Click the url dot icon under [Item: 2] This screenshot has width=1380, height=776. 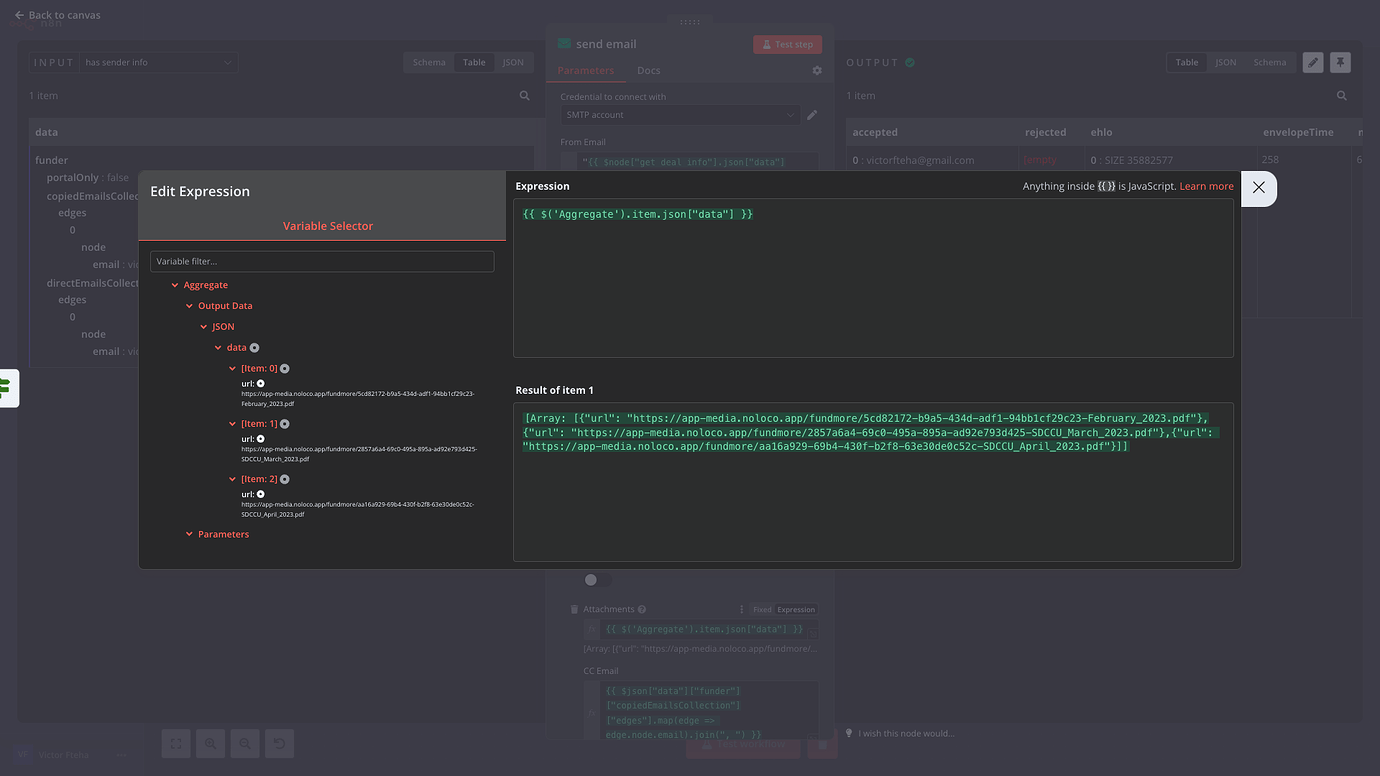click(x=261, y=494)
